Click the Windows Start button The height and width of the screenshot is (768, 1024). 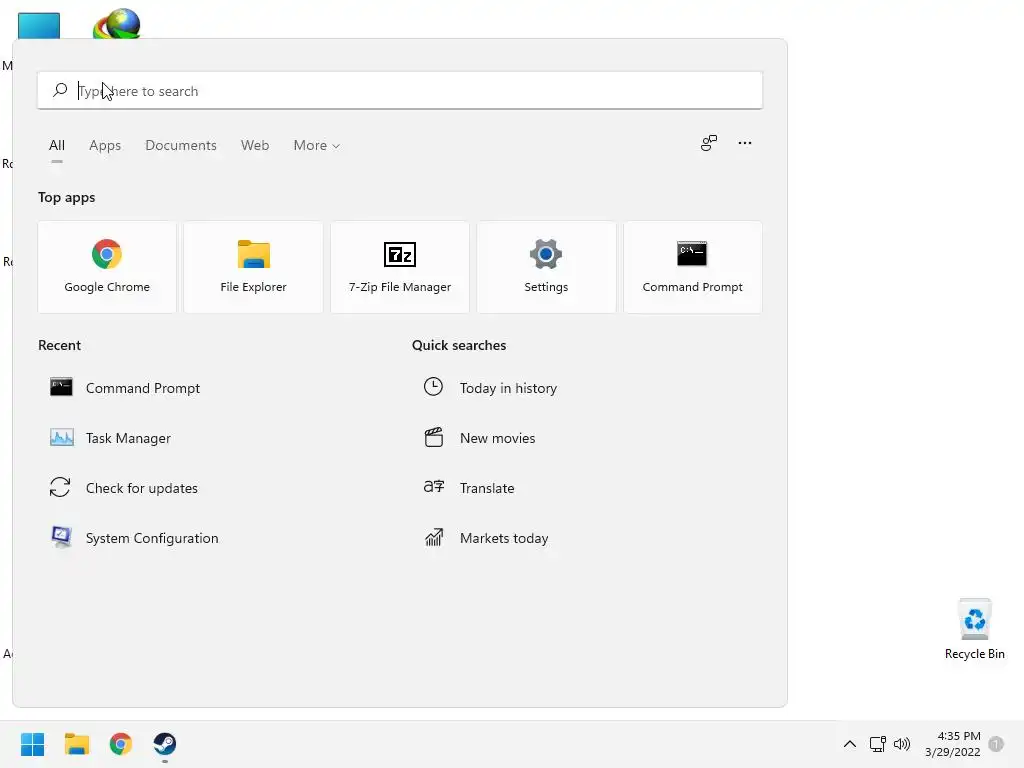pos(33,744)
